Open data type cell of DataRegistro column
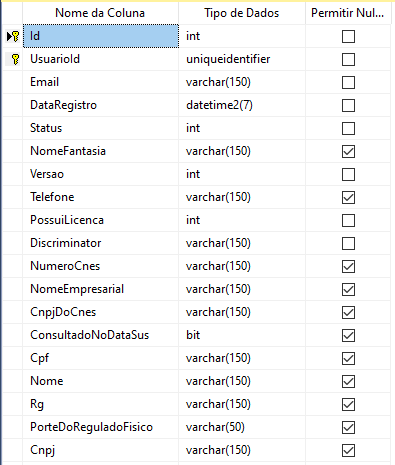This screenshot has height=465, width=395. [x=242, y=105]
